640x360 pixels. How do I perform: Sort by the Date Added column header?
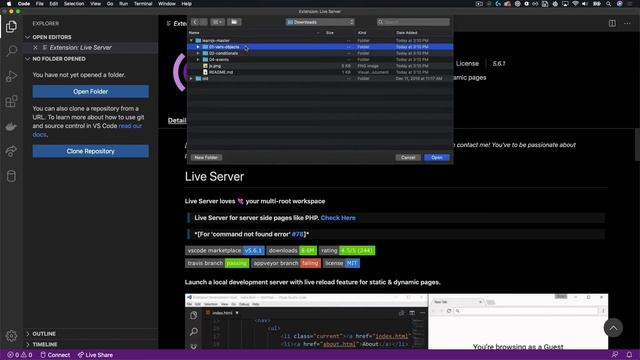point(407,33)
